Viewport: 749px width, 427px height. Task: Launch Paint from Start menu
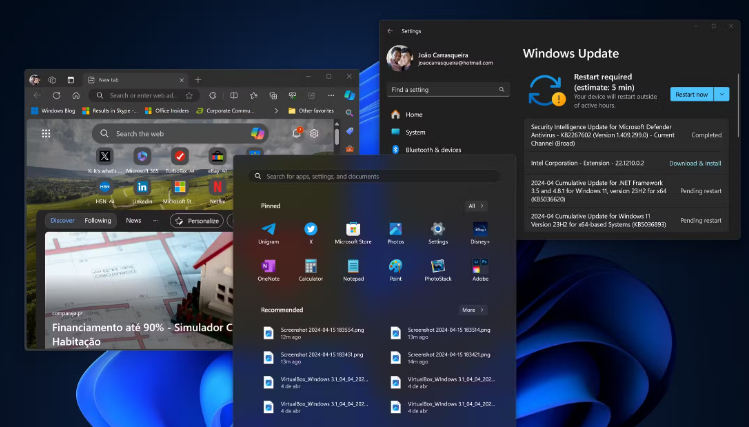[x=396, y=270]
